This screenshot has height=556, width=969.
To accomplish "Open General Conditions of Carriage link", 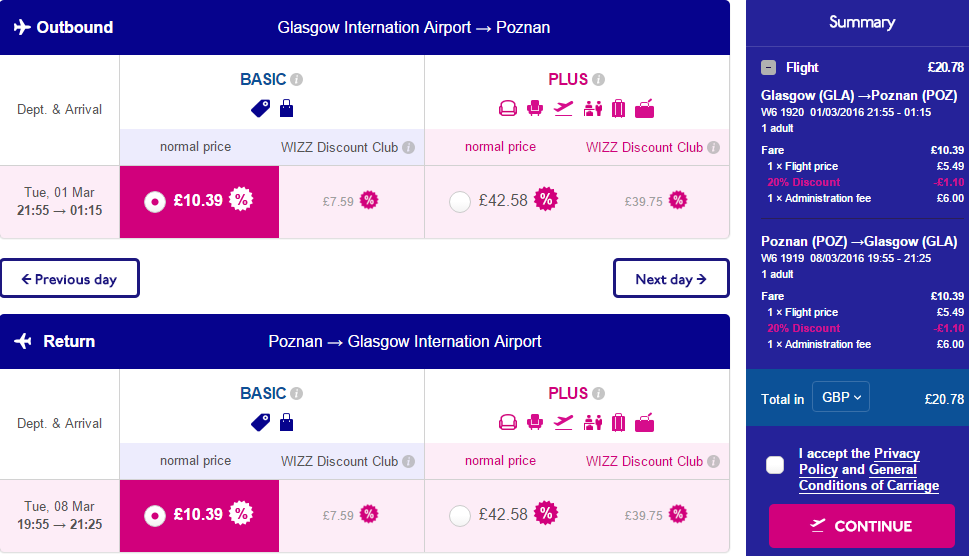I will [869, 478].
